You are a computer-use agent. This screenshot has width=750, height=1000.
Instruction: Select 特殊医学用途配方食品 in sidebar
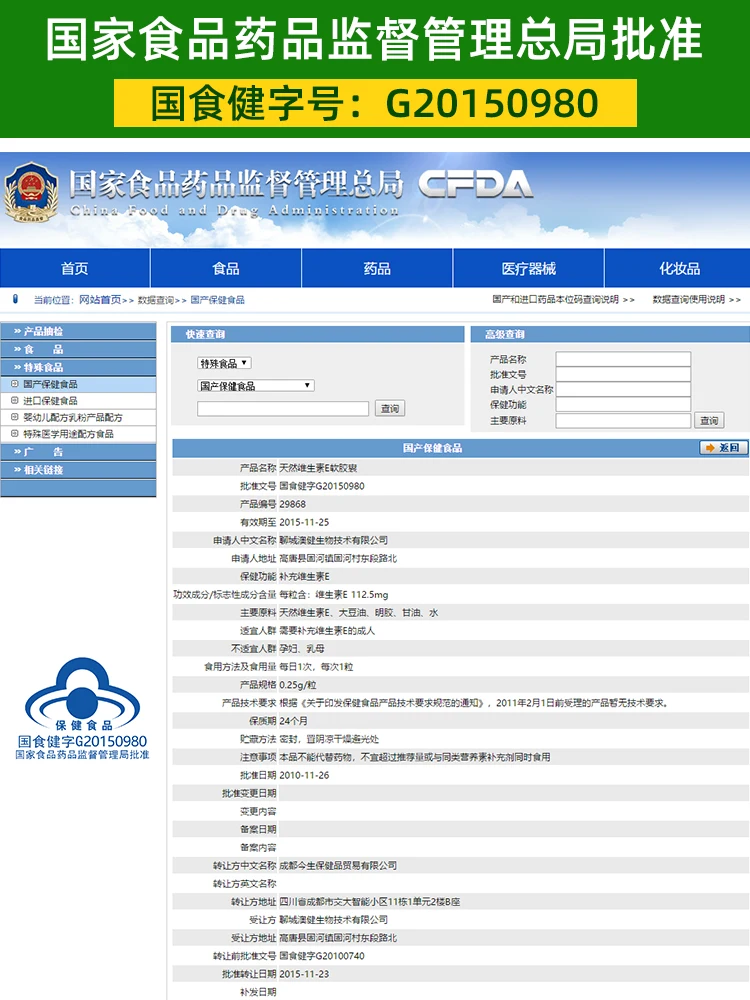(68, 434)
